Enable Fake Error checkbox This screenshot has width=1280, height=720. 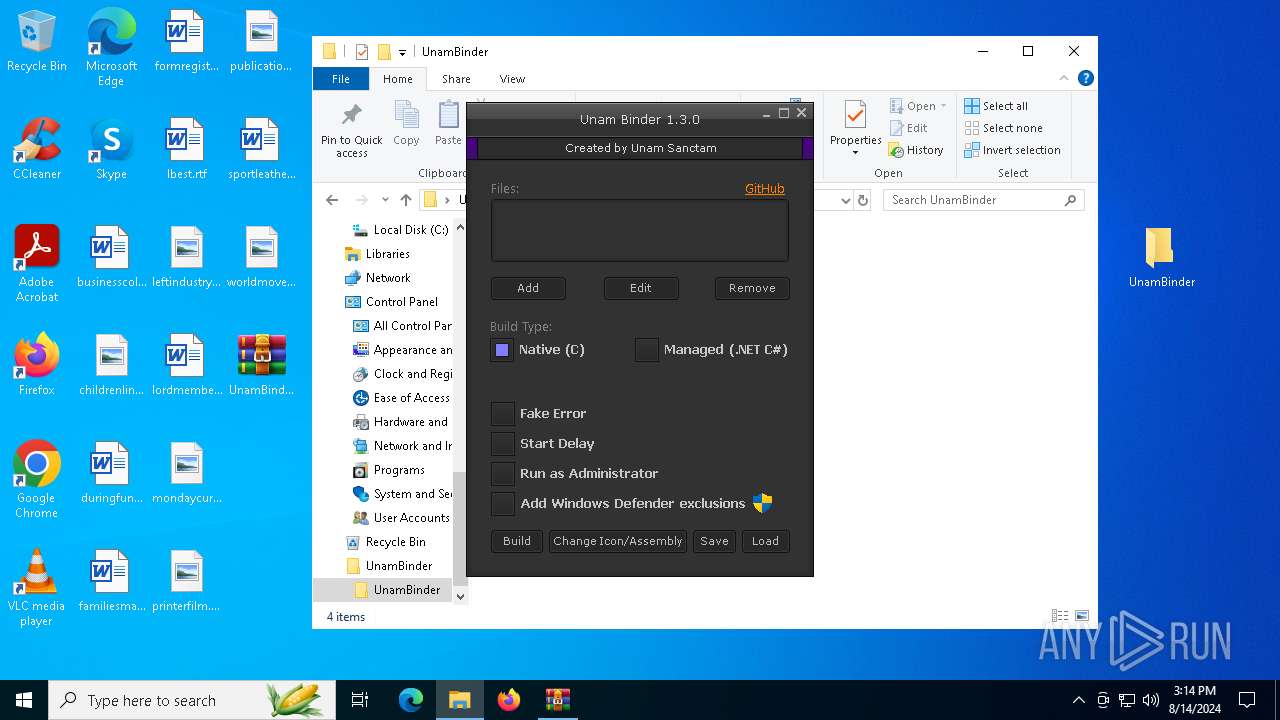pyautogui.click(x=503, y=413)
